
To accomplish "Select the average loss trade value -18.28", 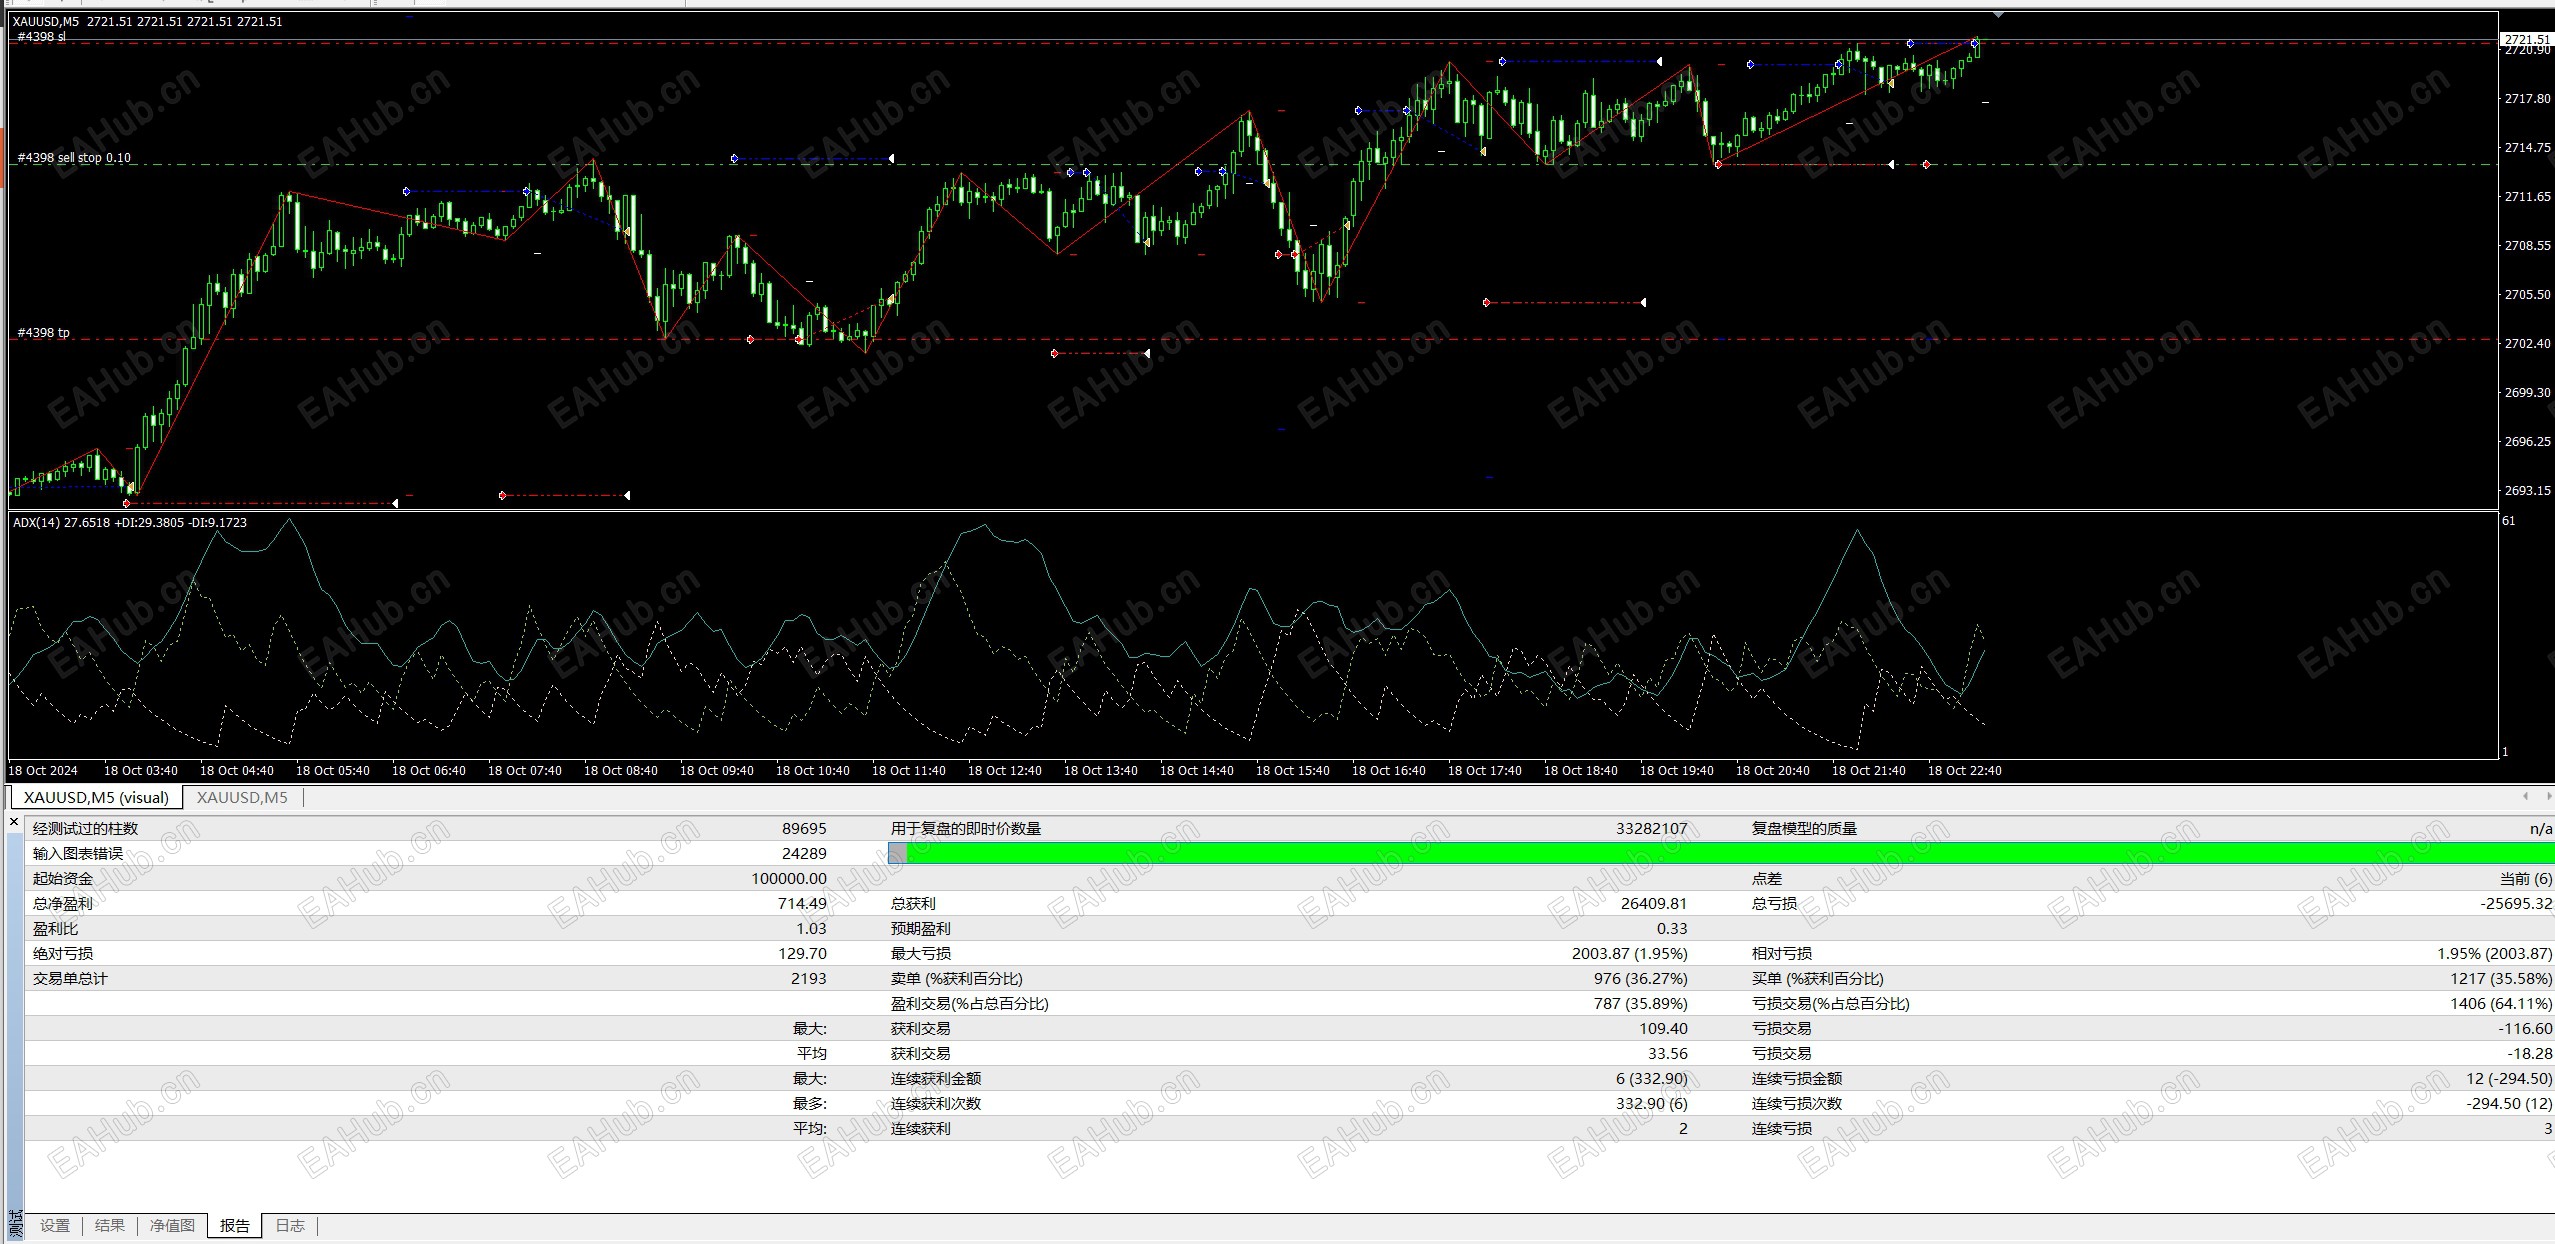I will pos(2530,1053).
